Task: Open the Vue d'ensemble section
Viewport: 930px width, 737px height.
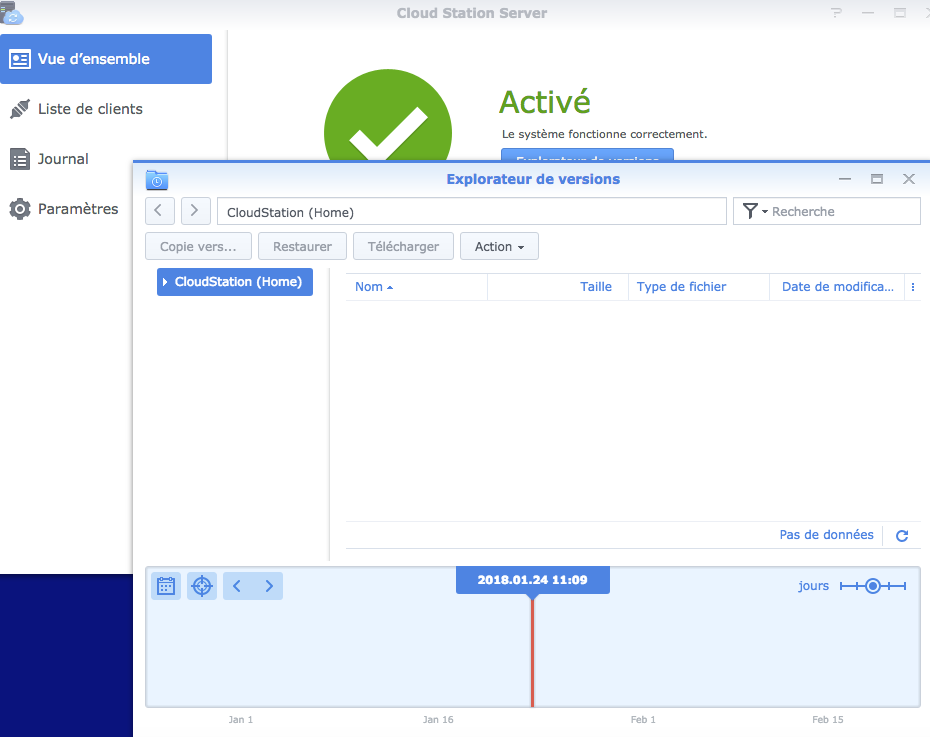Action: [x=106, y=59]
